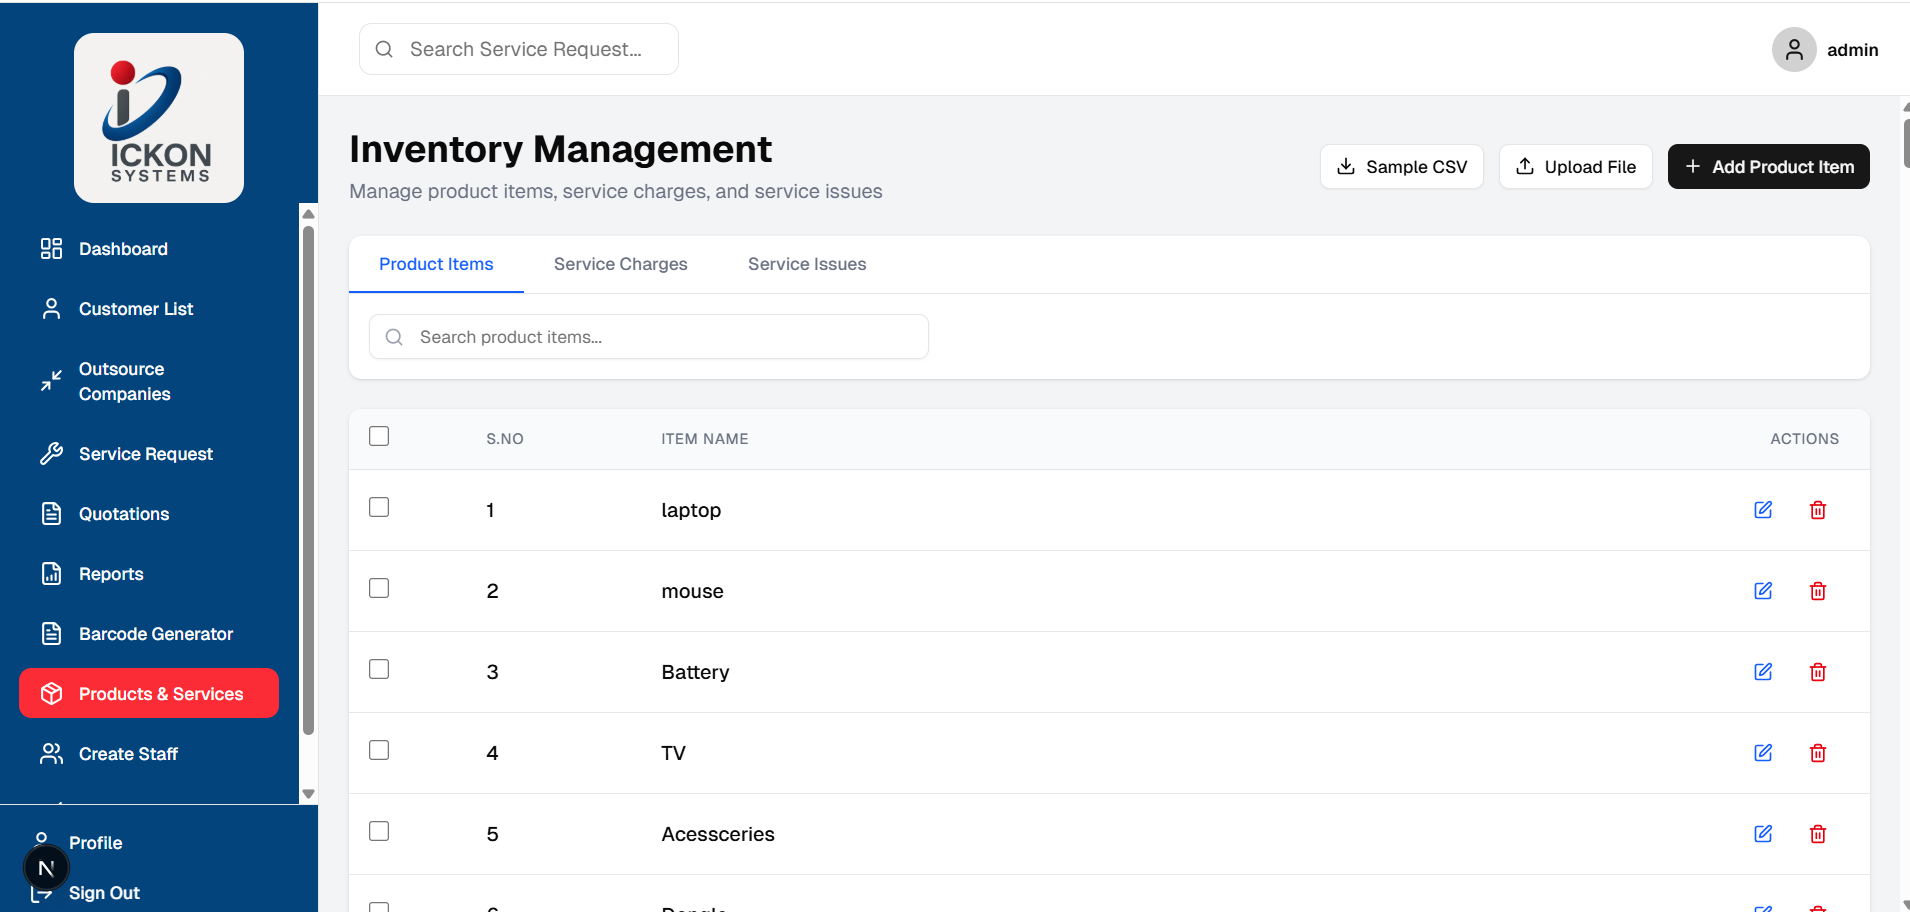Viewport: 1910px width, 912px height.
Task: Open the Service Issues tab
Action: pos(806,264)
